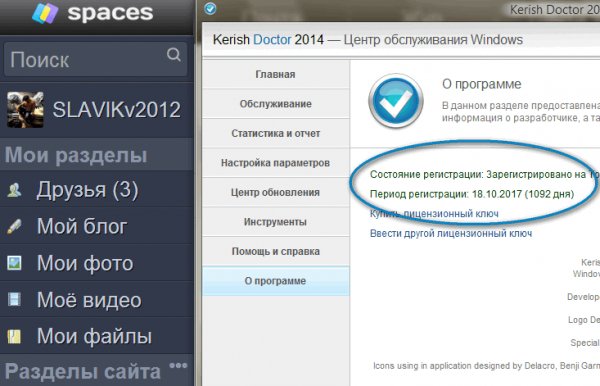The image size is (600, 386).
Task: Switch to Центр обновления tab
Action: tap(276, 192)
